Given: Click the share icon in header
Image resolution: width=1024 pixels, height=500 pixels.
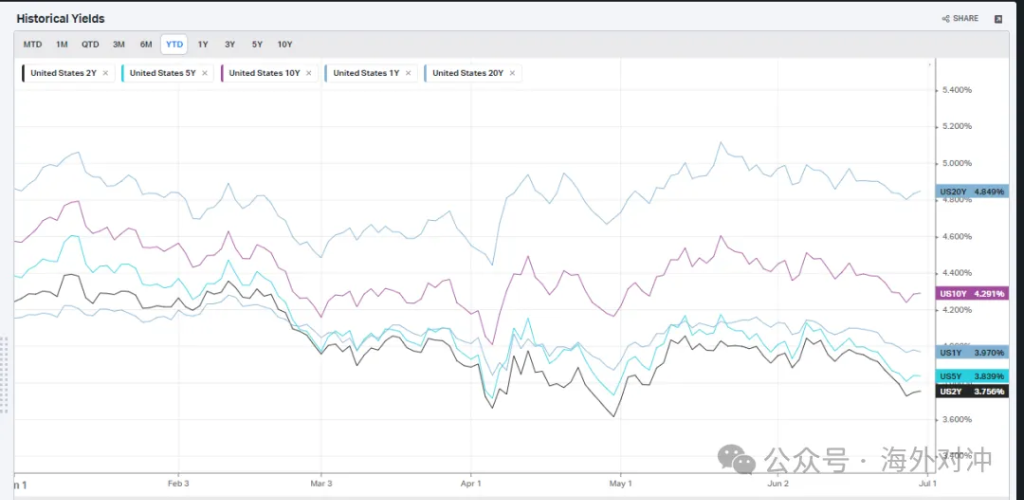Looking at the screenshot, I should [x=960, y=18].
